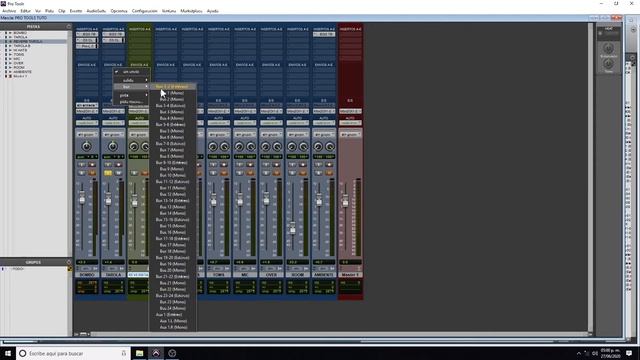
Task: Open the GRUPOS panel options menu
Action: 69,262
